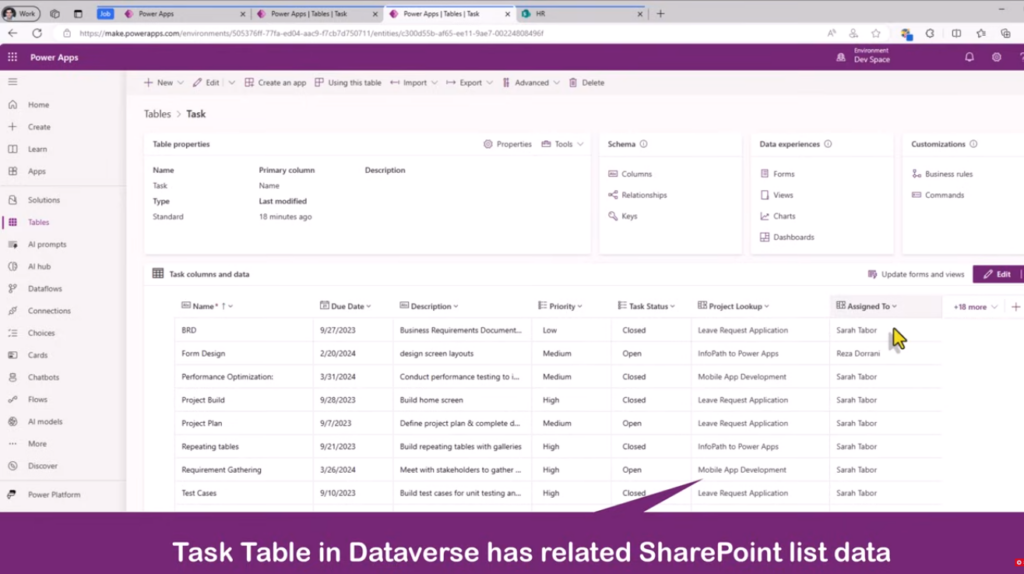Open Apps in the sidebar

37,171
